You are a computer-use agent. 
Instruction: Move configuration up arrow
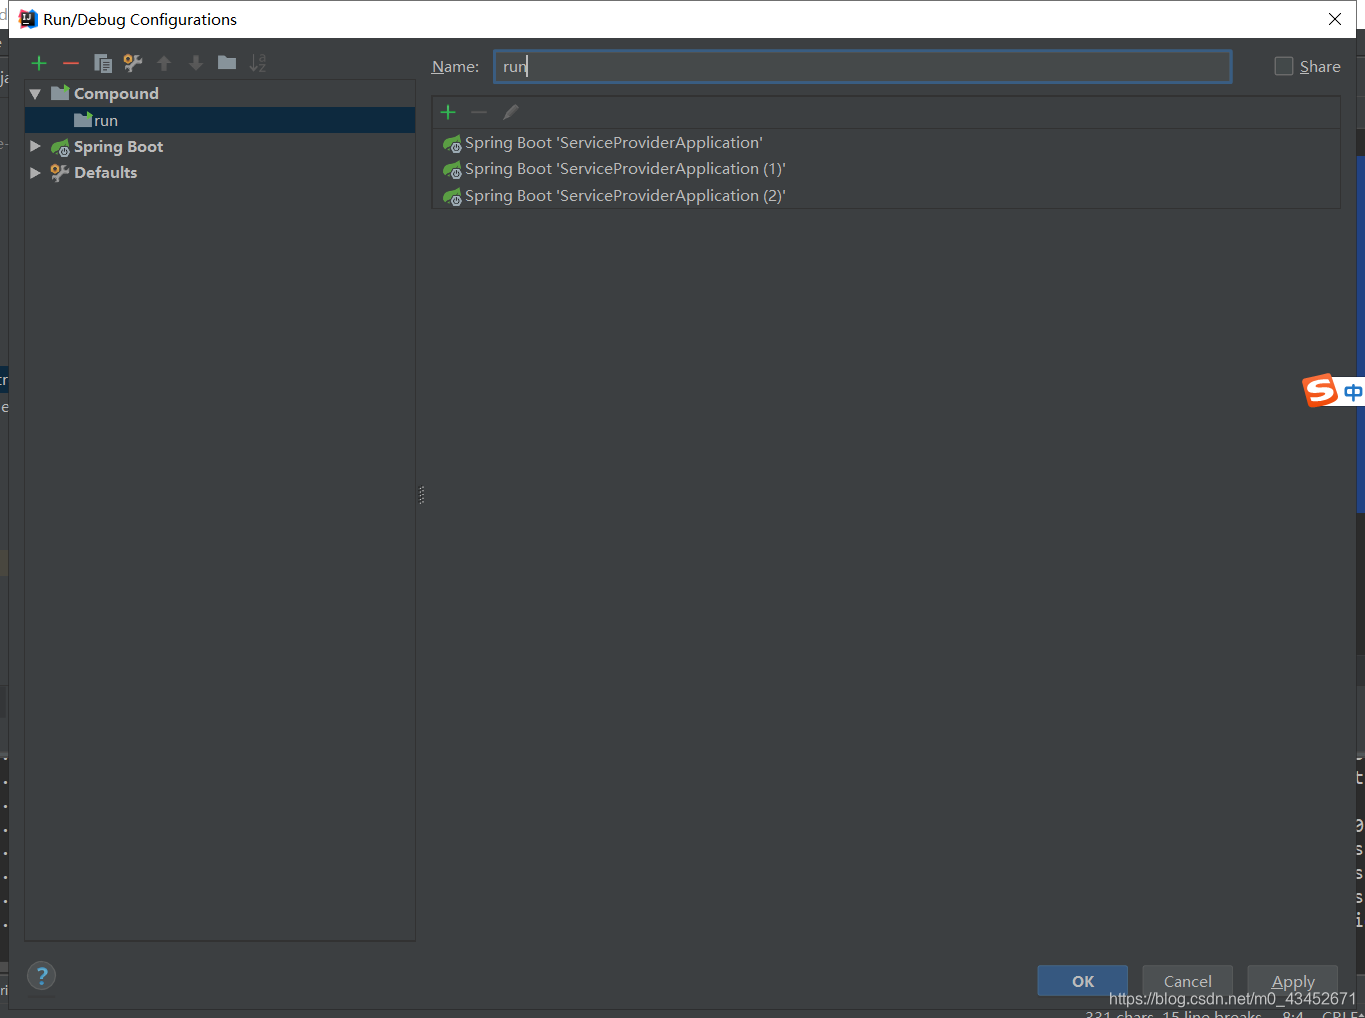[164, 63]
